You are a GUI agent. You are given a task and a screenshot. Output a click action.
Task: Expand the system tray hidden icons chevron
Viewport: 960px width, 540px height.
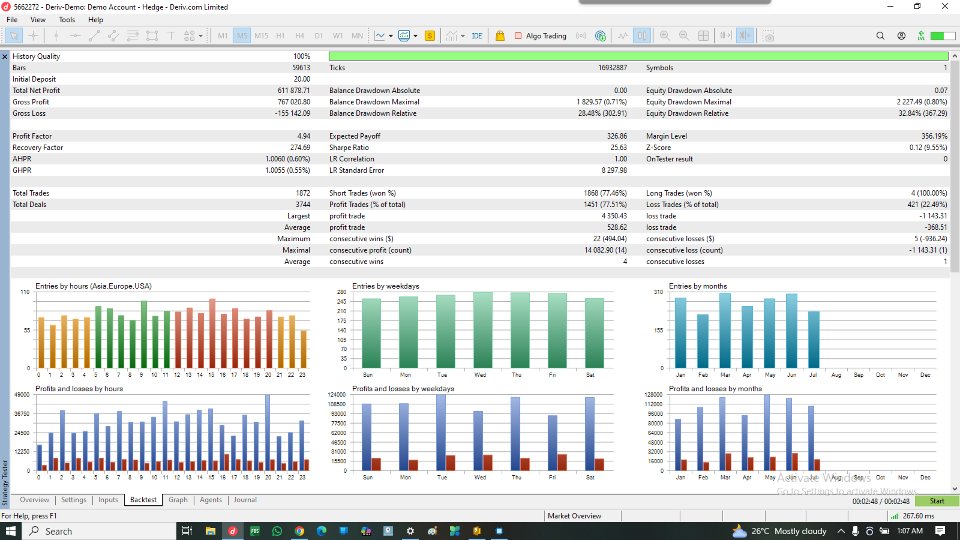[x=841, y=531]
